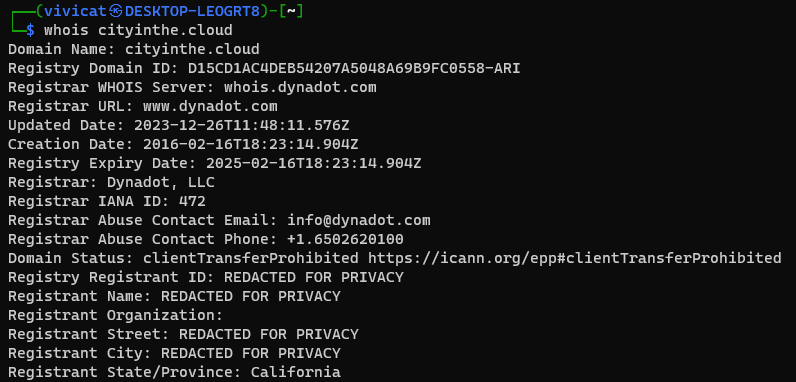Click the dollar sign prompt symbol
Screen dimensions: 796x382
[30, 30]
